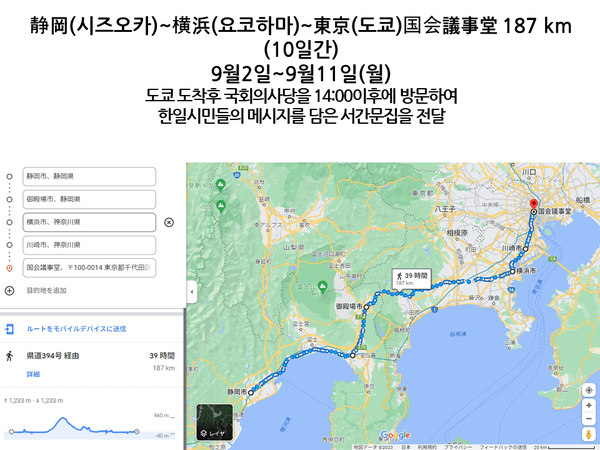Click the walking icon beside 県道394号 route

10,355
